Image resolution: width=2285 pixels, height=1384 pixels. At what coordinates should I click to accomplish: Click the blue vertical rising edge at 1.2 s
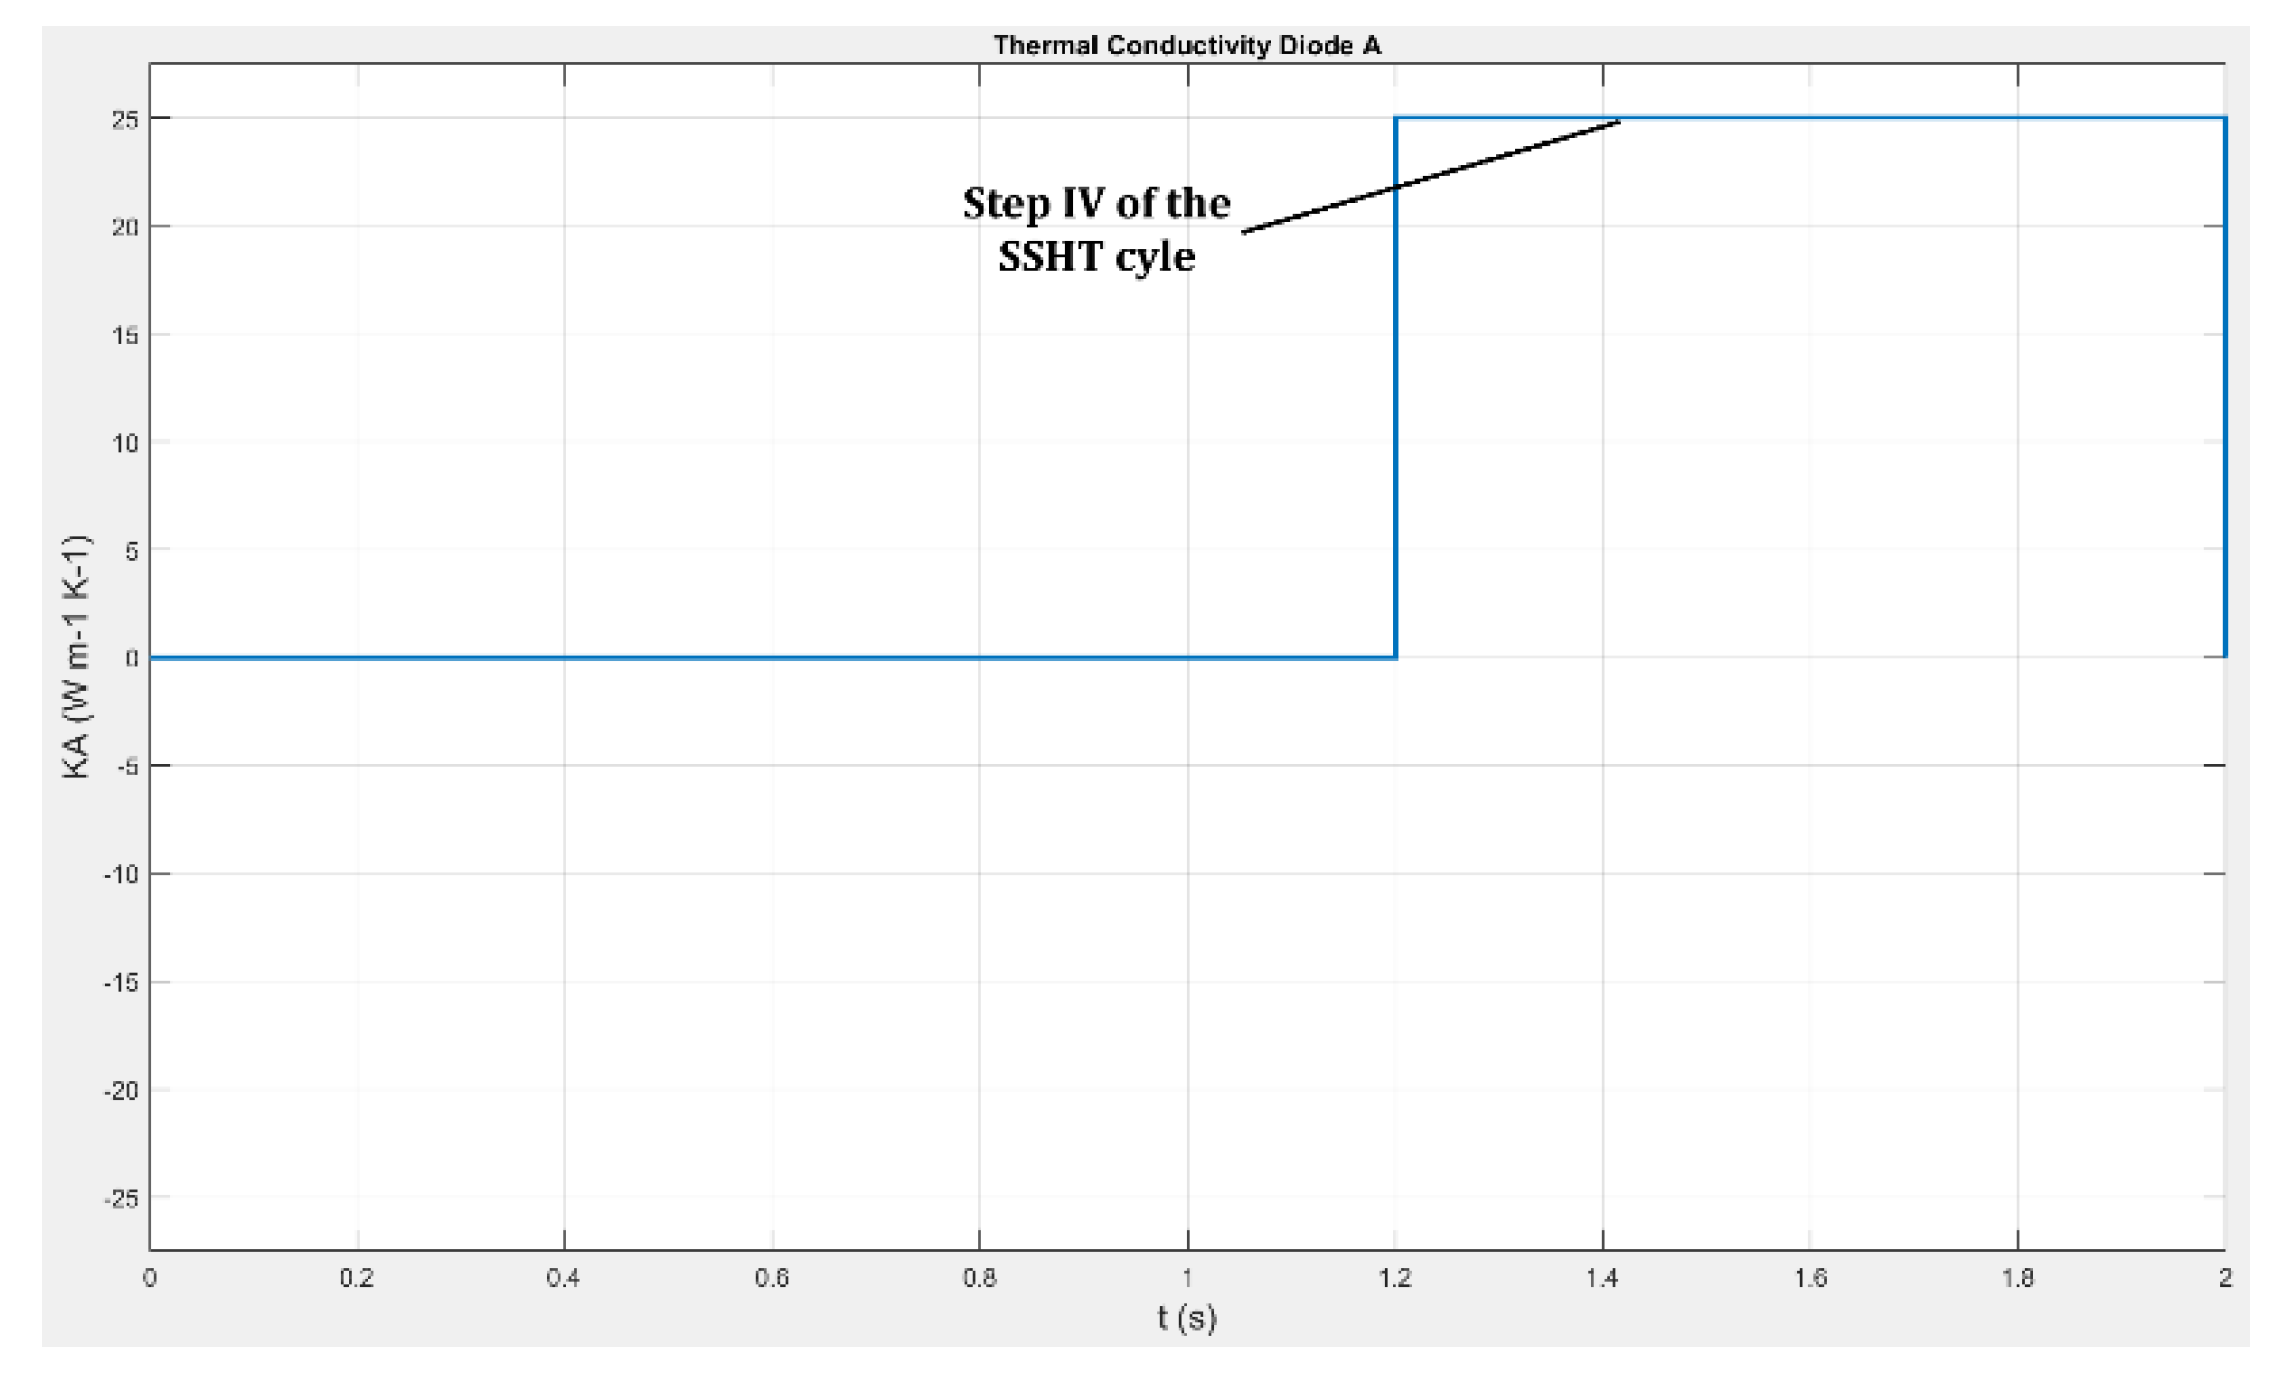1395,400
